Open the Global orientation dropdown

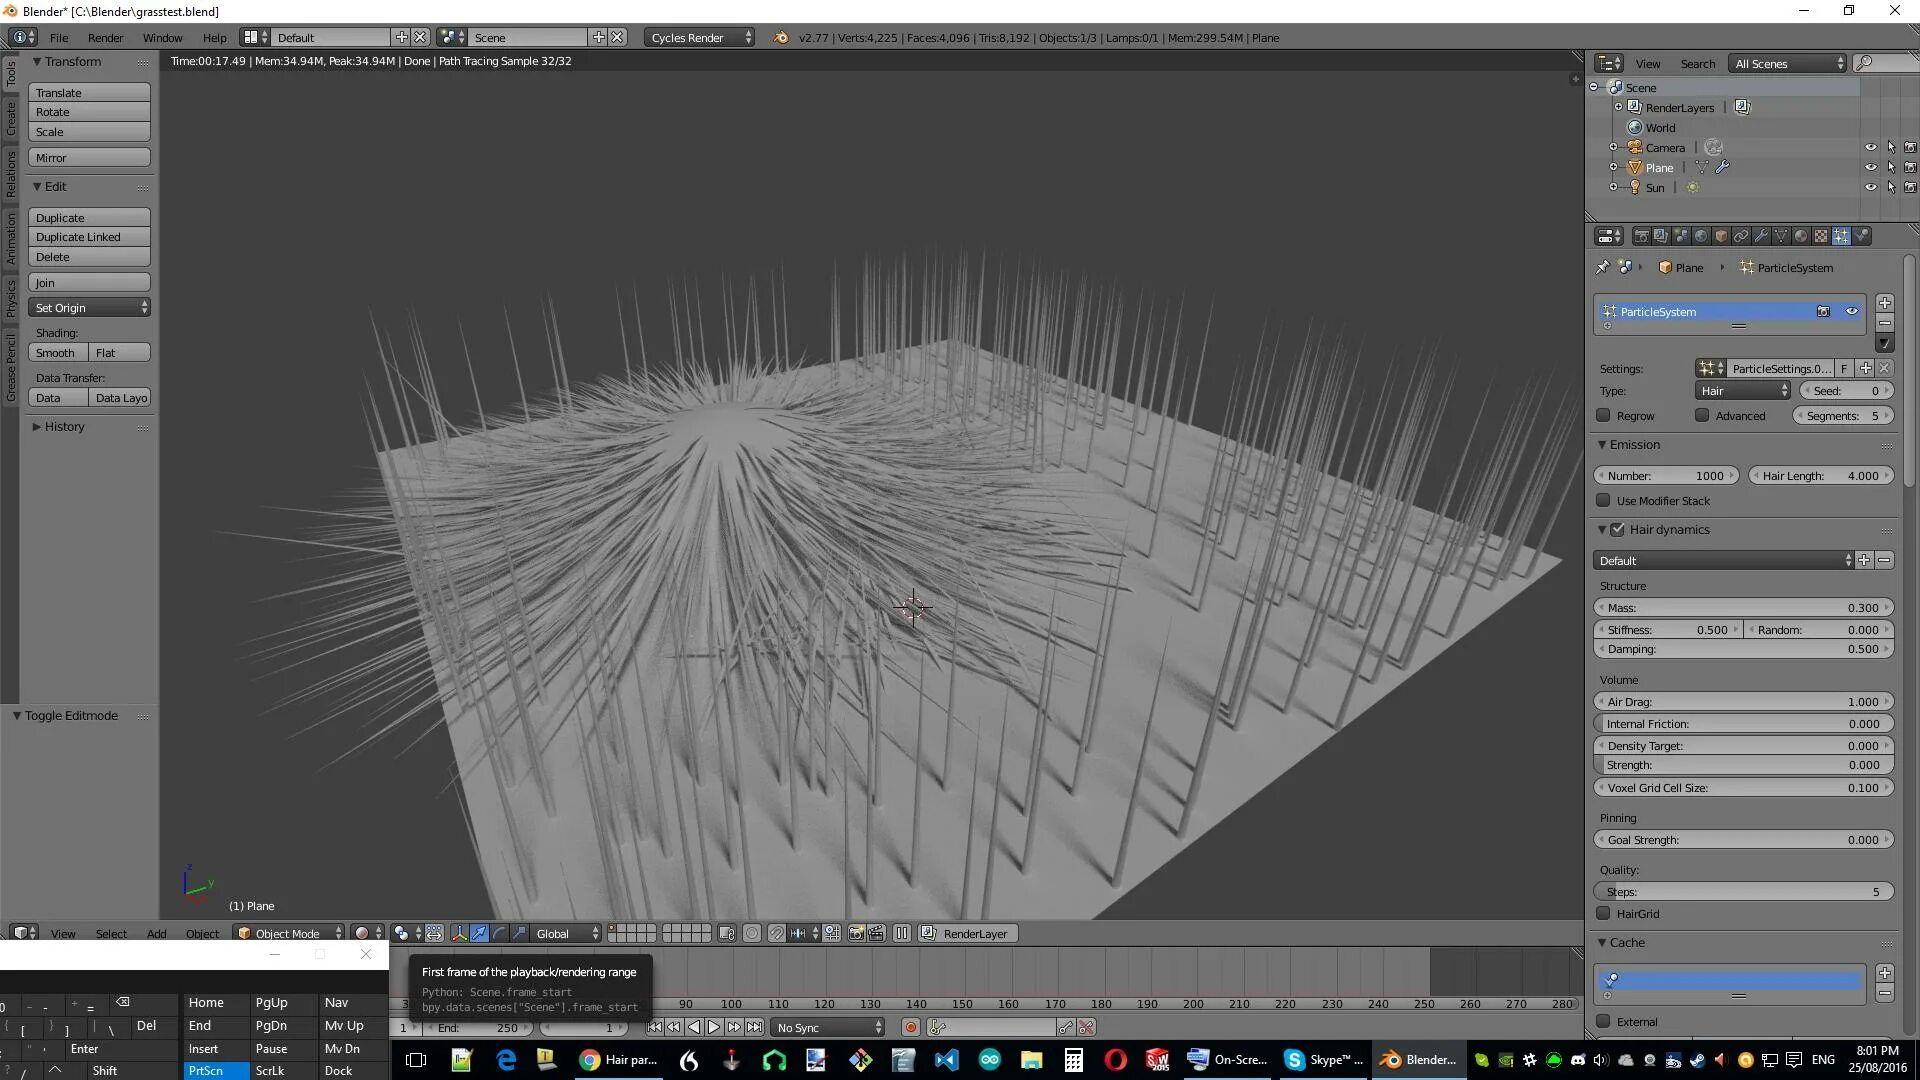click(x=566, y=933)
